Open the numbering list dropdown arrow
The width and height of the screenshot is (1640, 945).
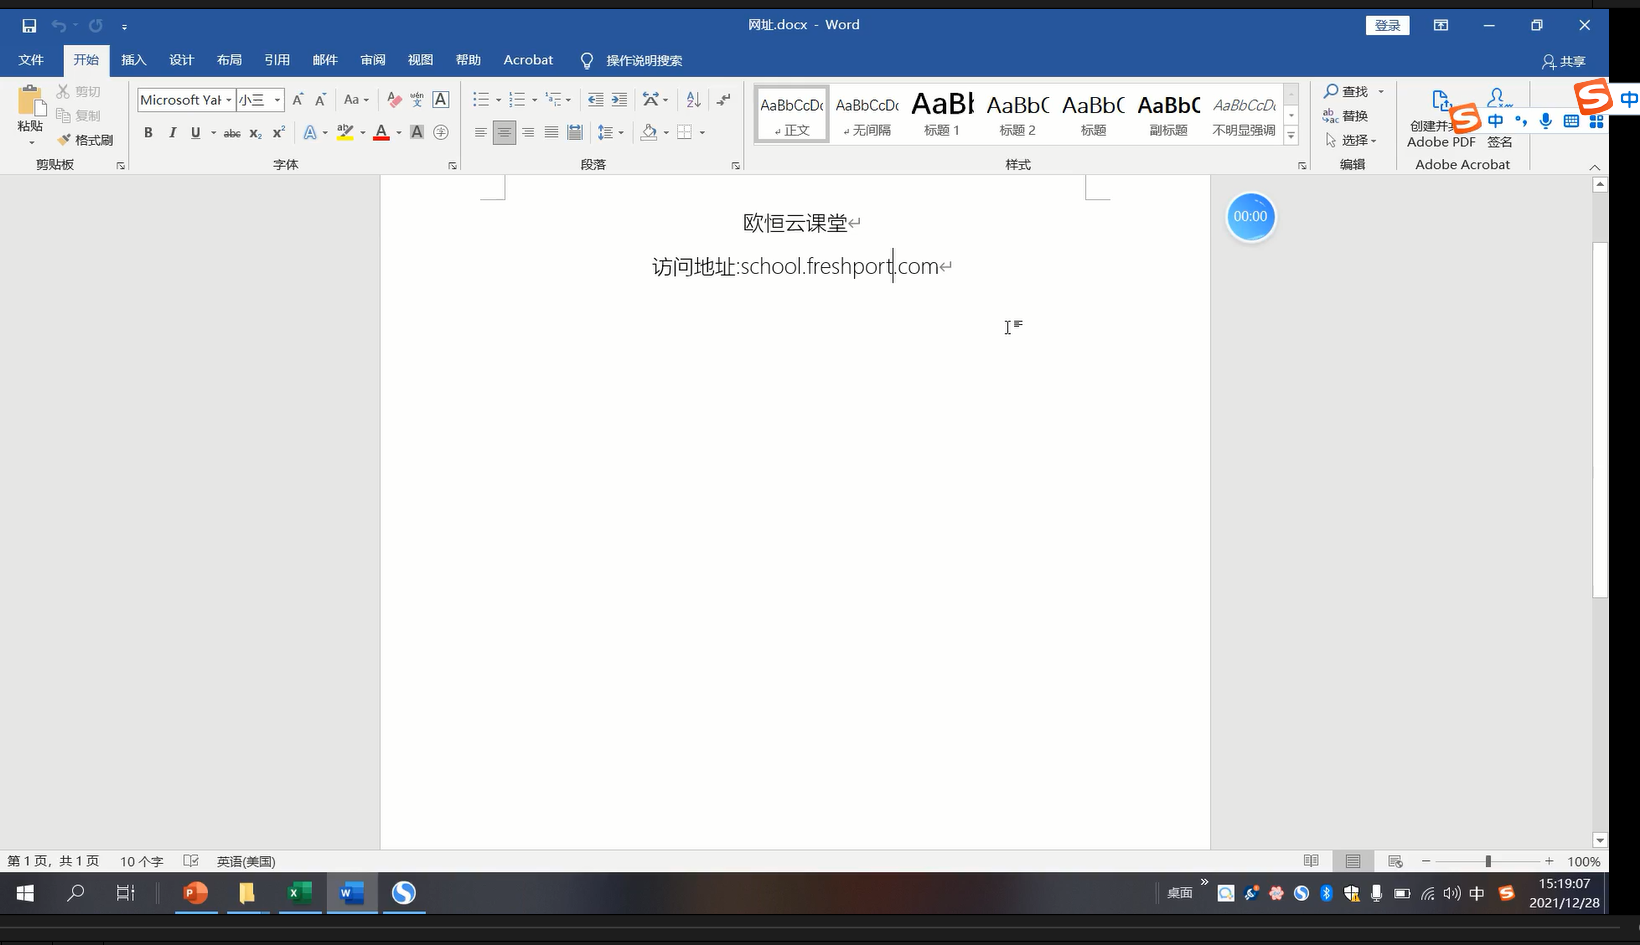[x=534, y=100]
